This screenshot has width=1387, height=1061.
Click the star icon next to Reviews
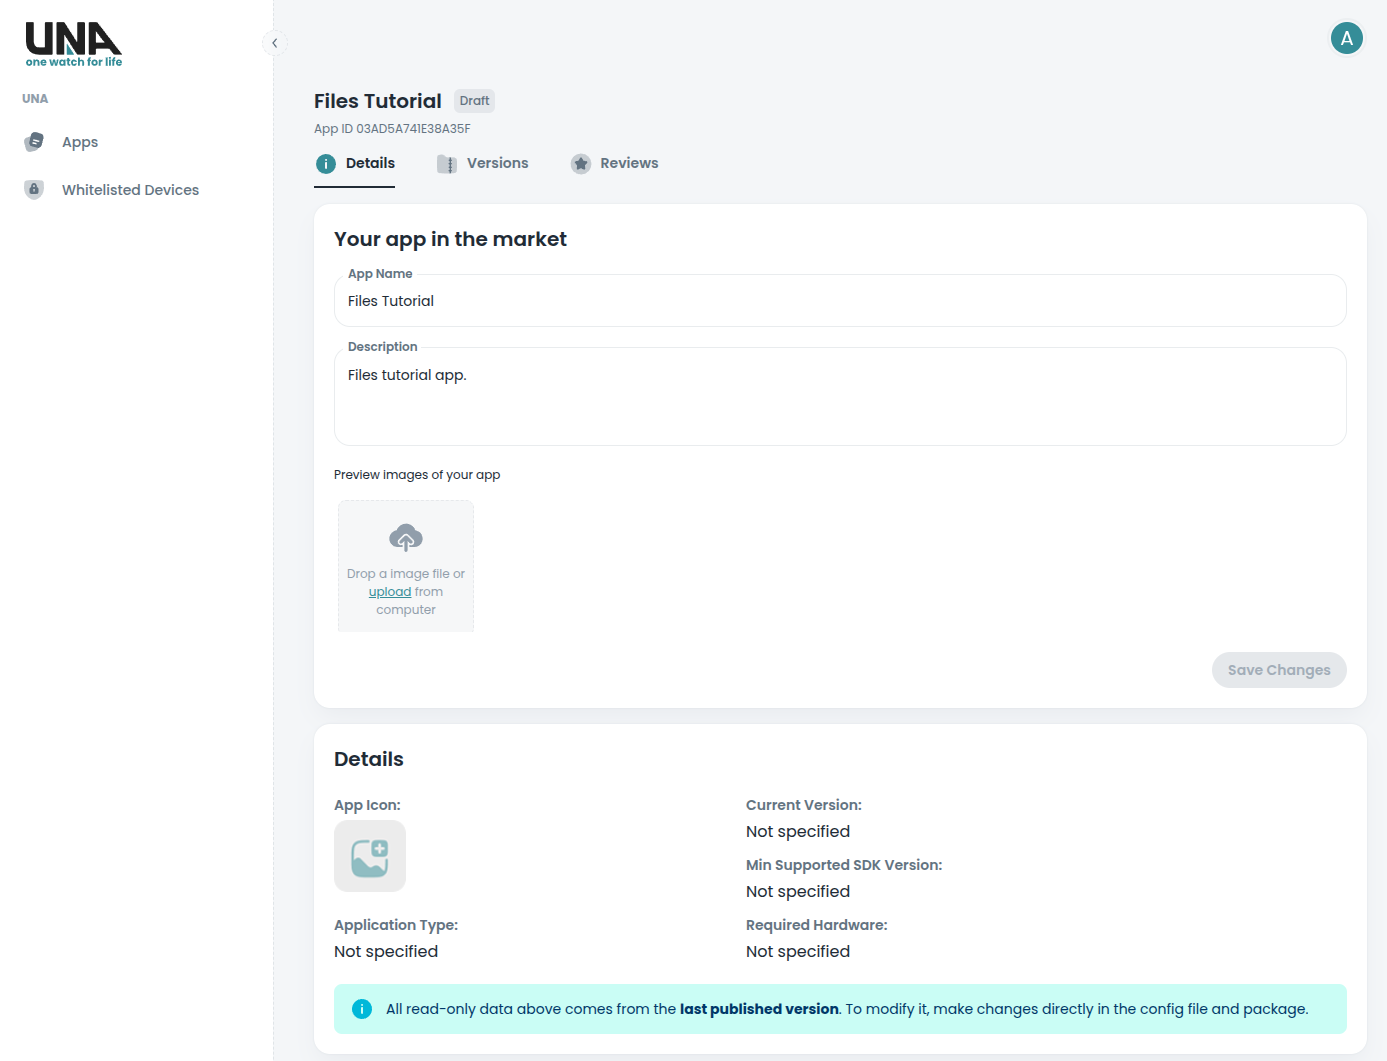tap(582, 163)
